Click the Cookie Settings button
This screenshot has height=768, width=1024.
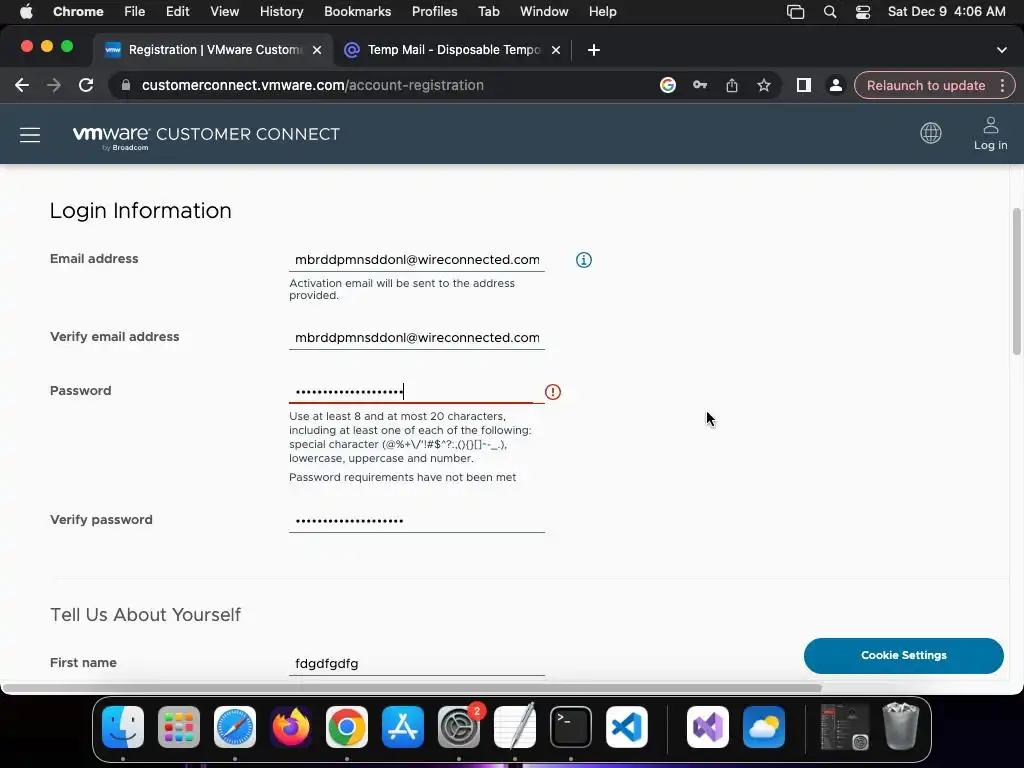(x=903, y=656)
